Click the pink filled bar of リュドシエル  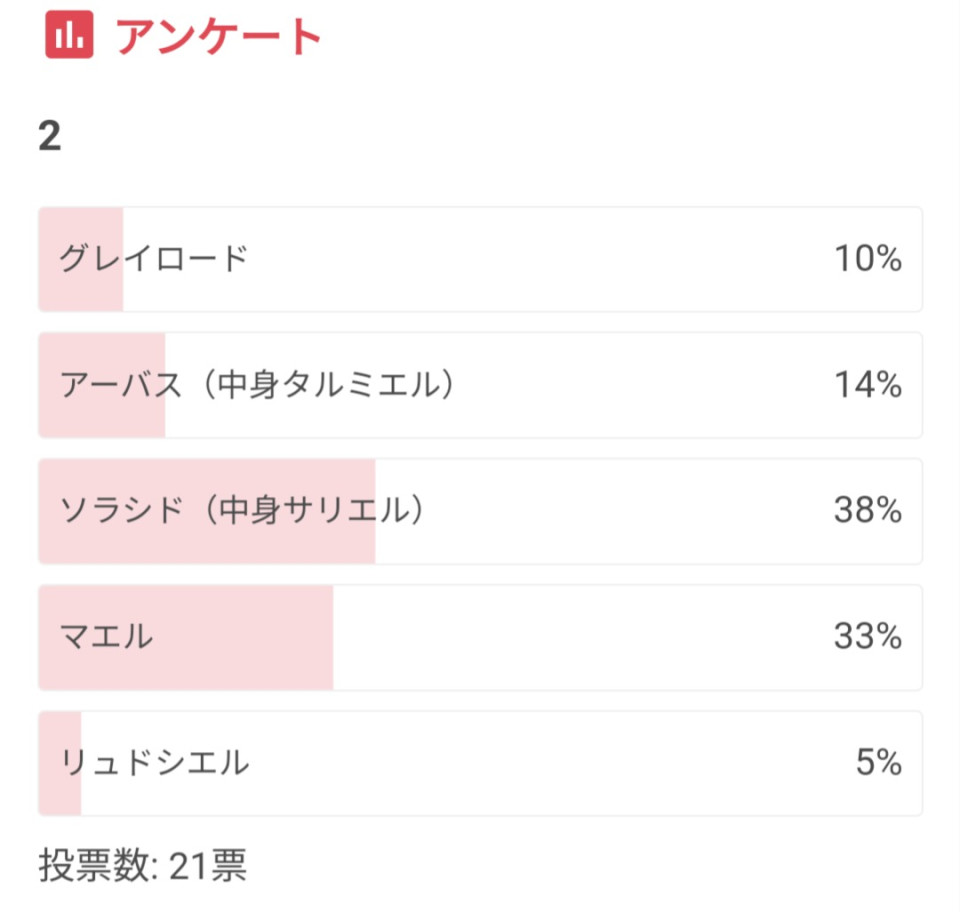click(60, 764)
